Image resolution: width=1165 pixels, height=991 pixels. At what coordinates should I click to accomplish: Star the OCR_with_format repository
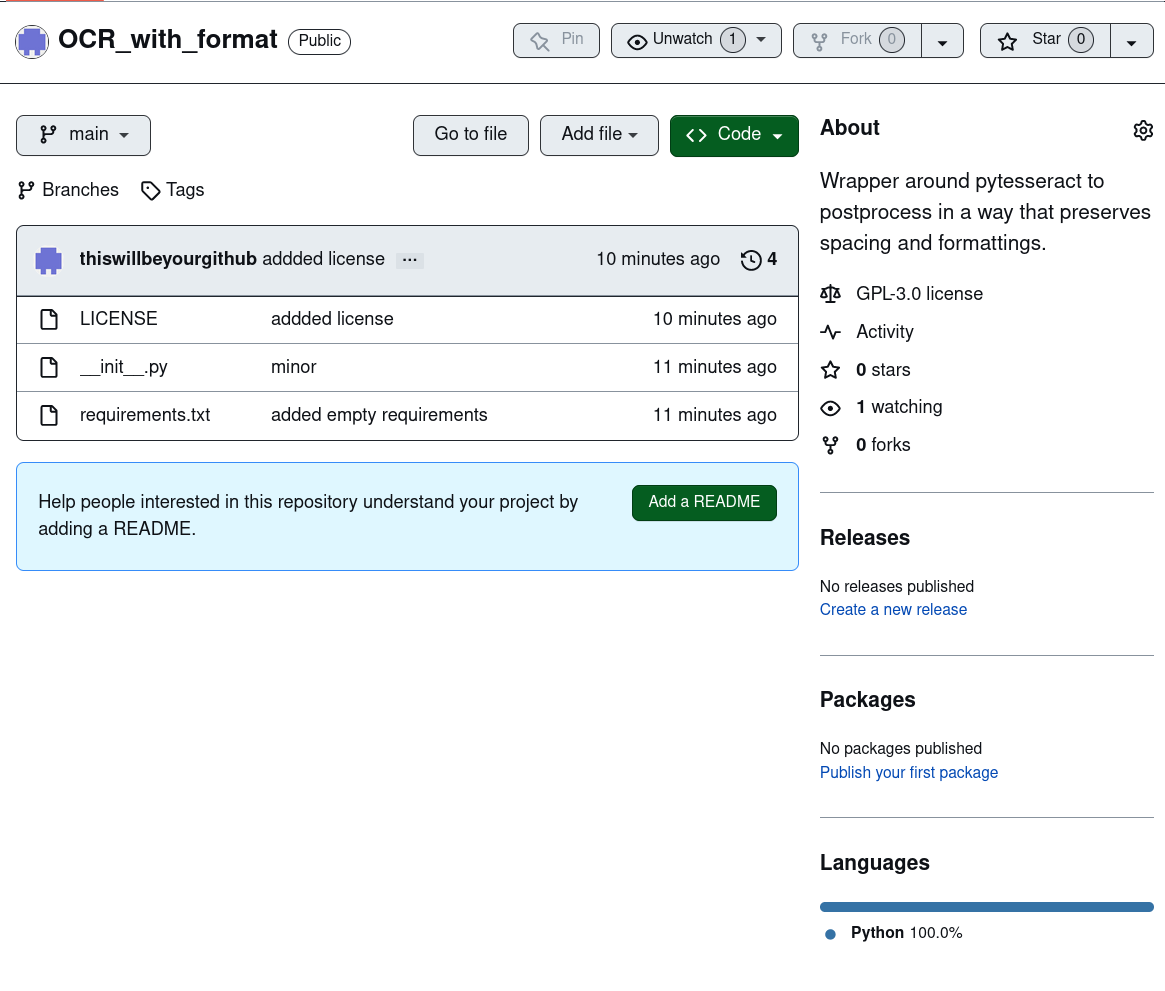tap(1044, 40)
